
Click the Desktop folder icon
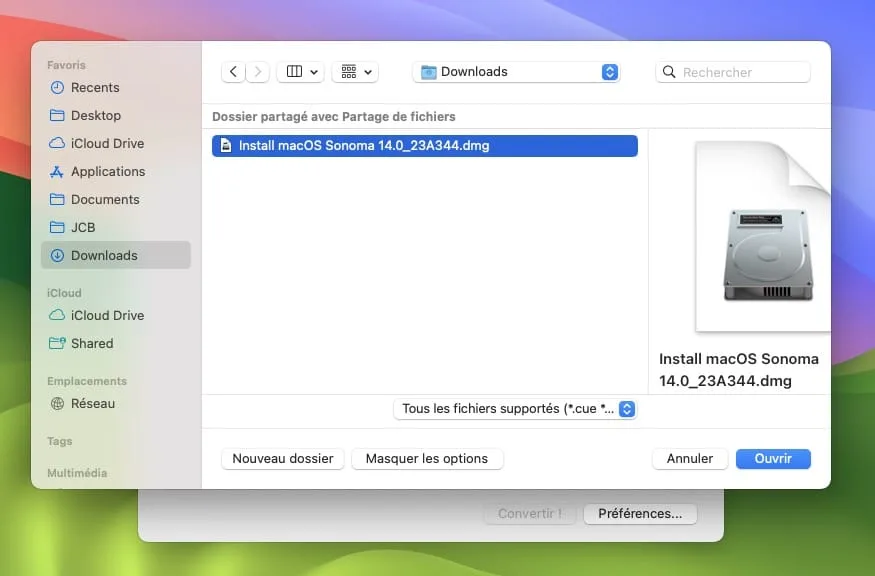coord(57,116)
